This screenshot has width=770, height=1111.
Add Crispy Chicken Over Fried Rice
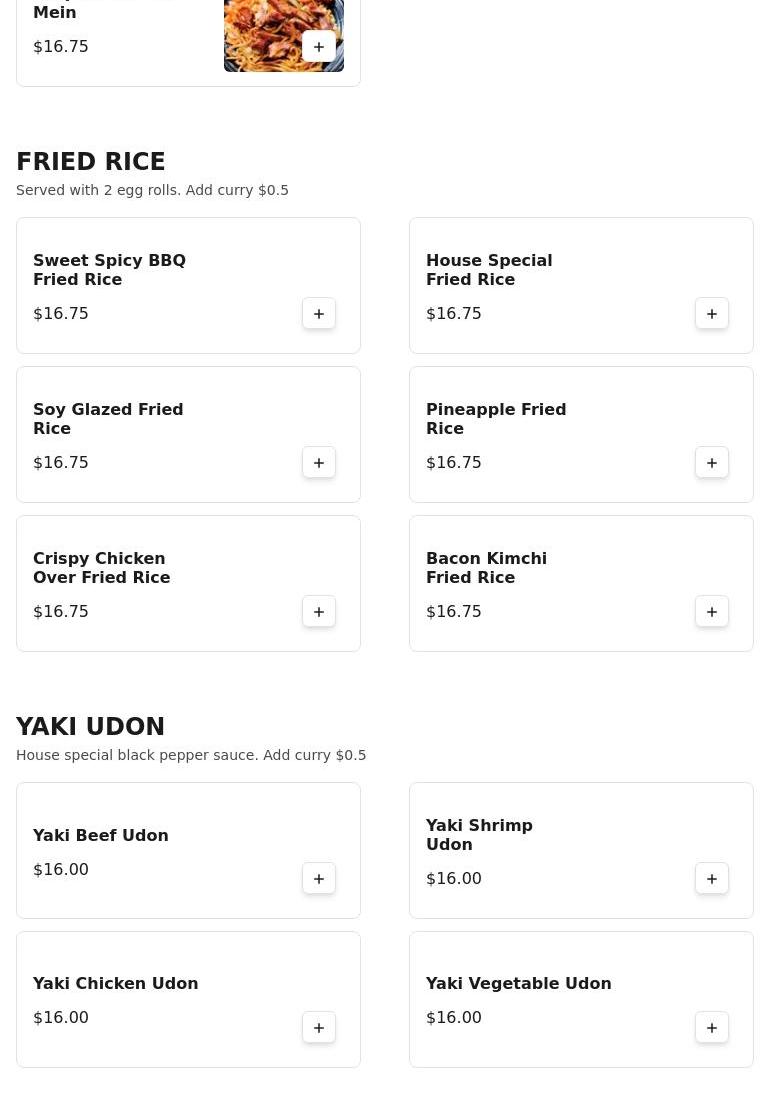(x=319, y=612)
